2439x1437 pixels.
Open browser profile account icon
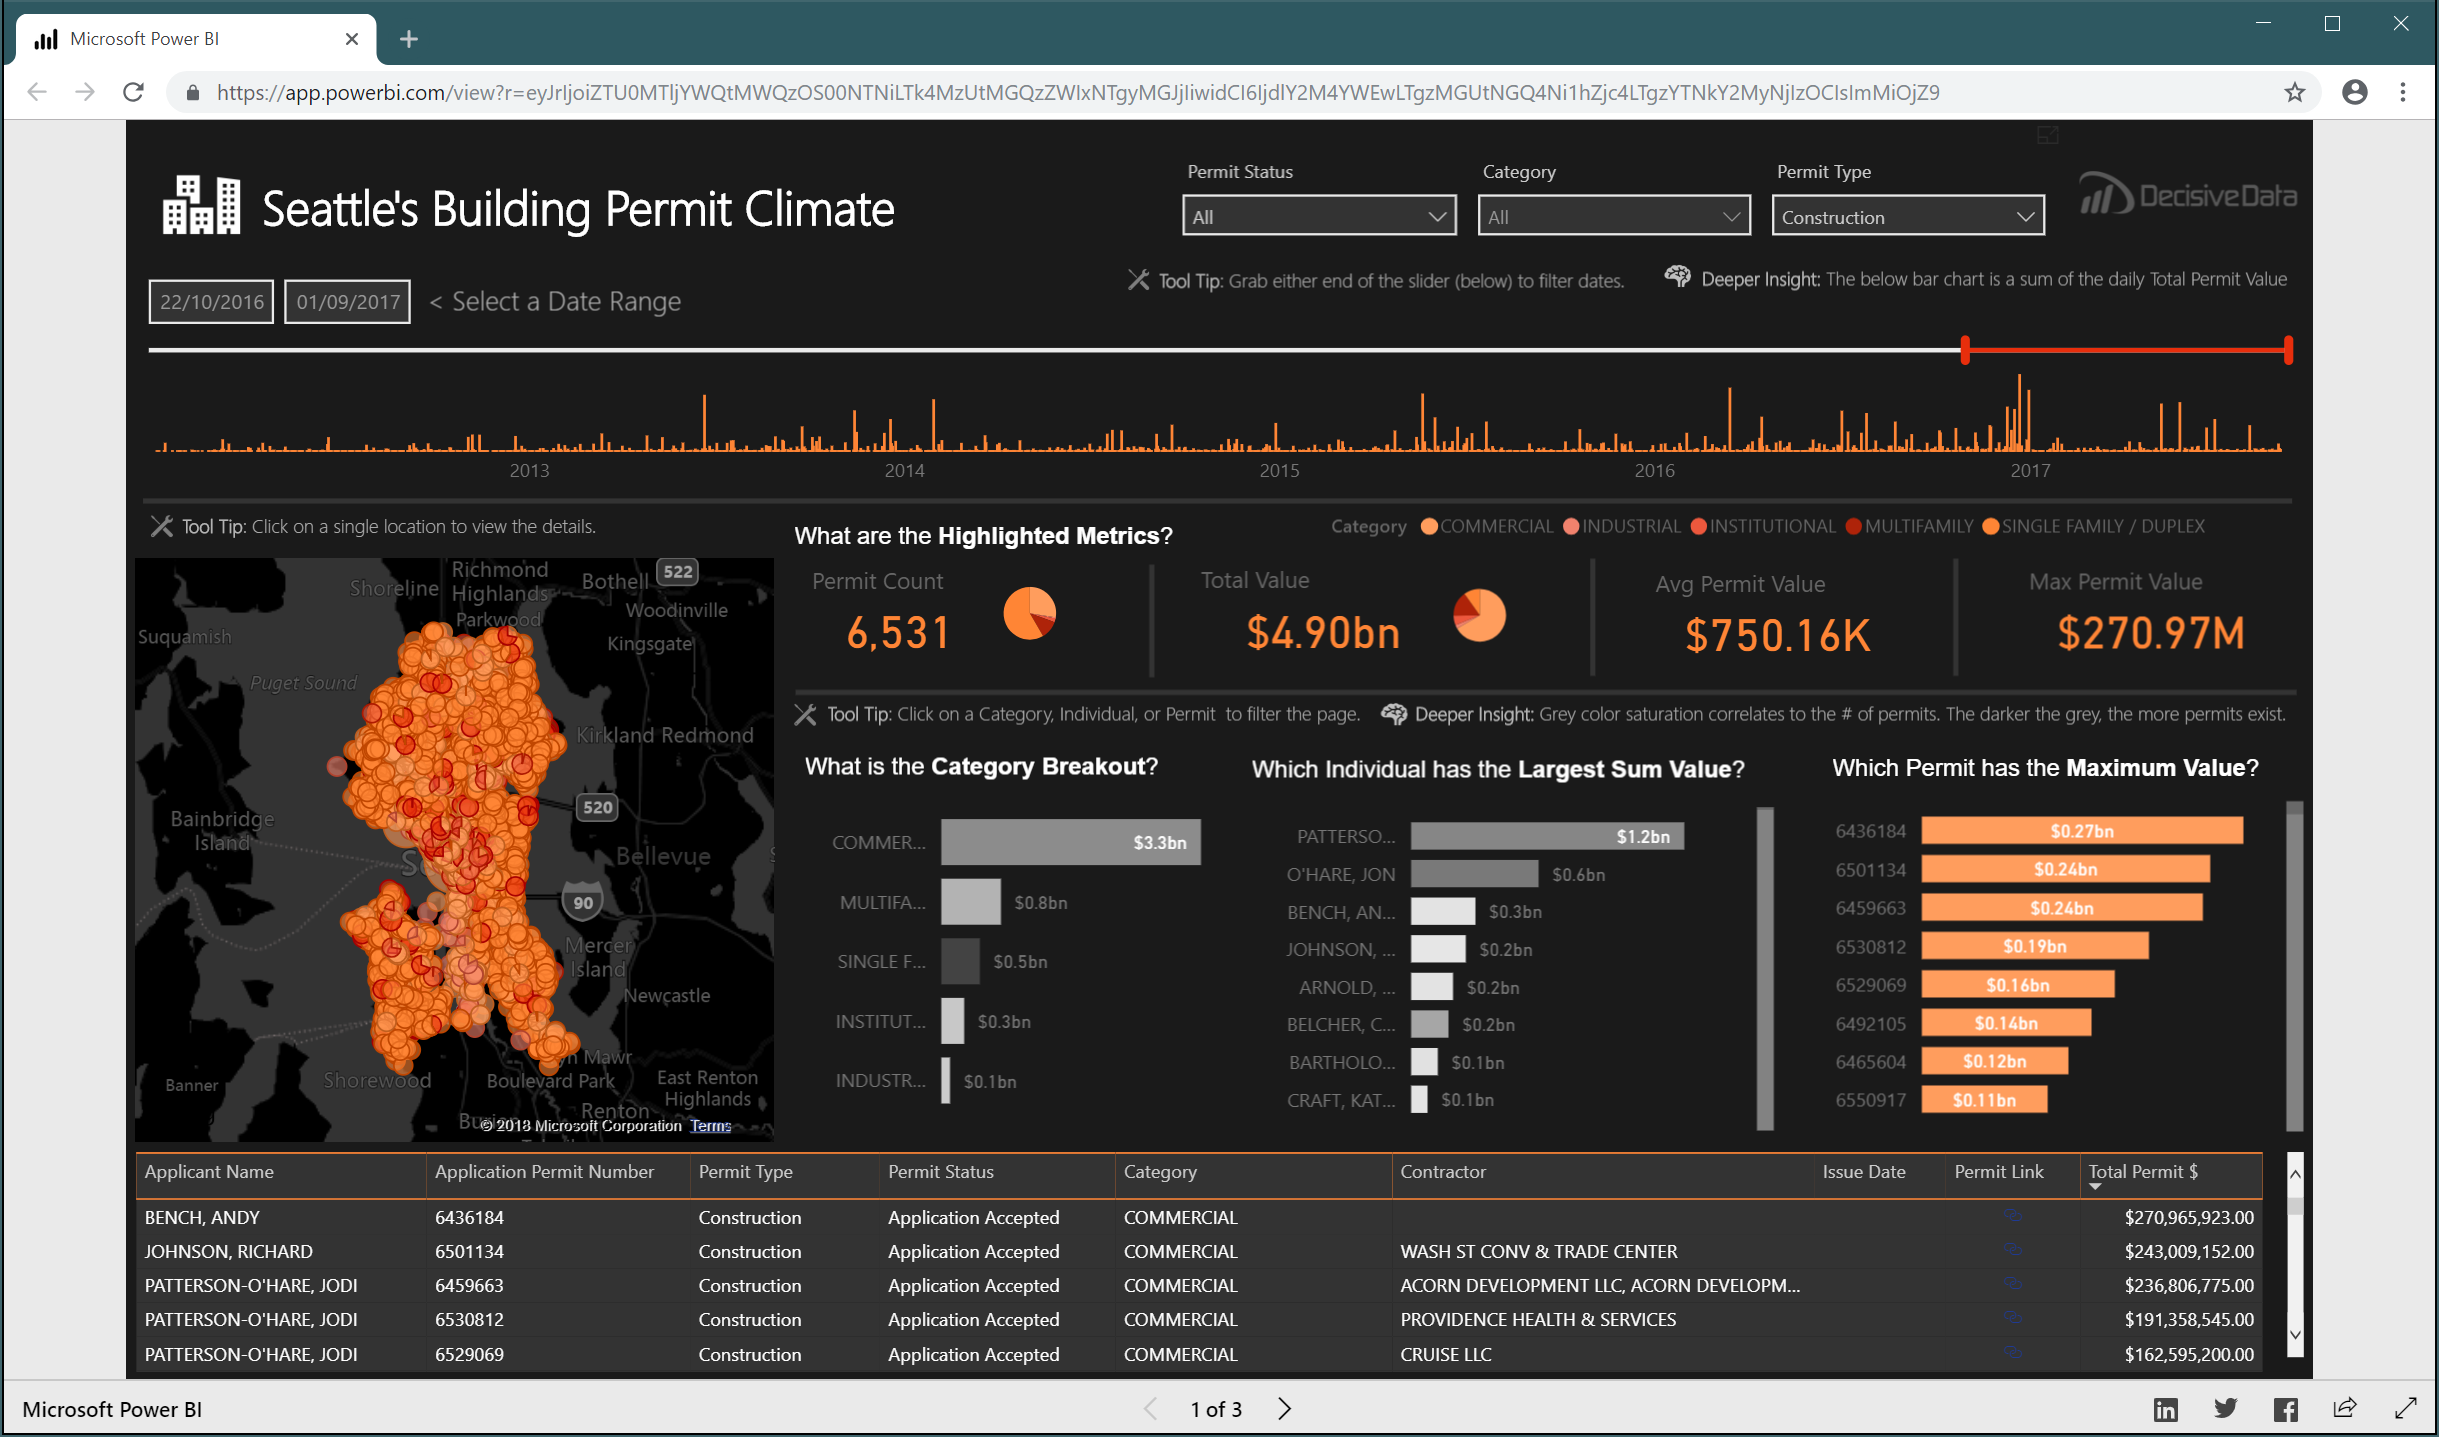pyautogui.click(x=2355, y=92)
